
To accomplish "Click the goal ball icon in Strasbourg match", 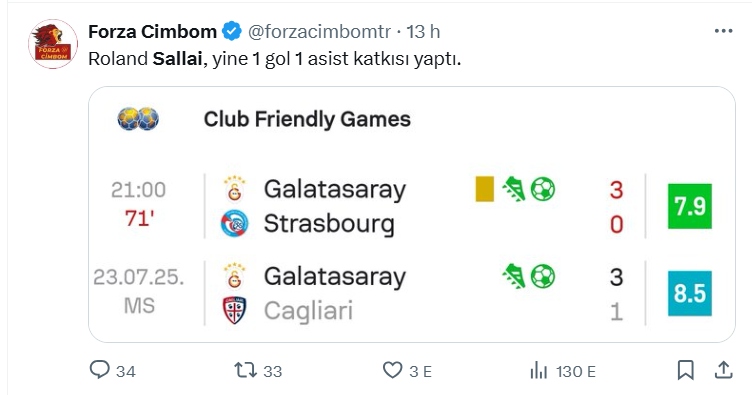I will click(543, 189).
